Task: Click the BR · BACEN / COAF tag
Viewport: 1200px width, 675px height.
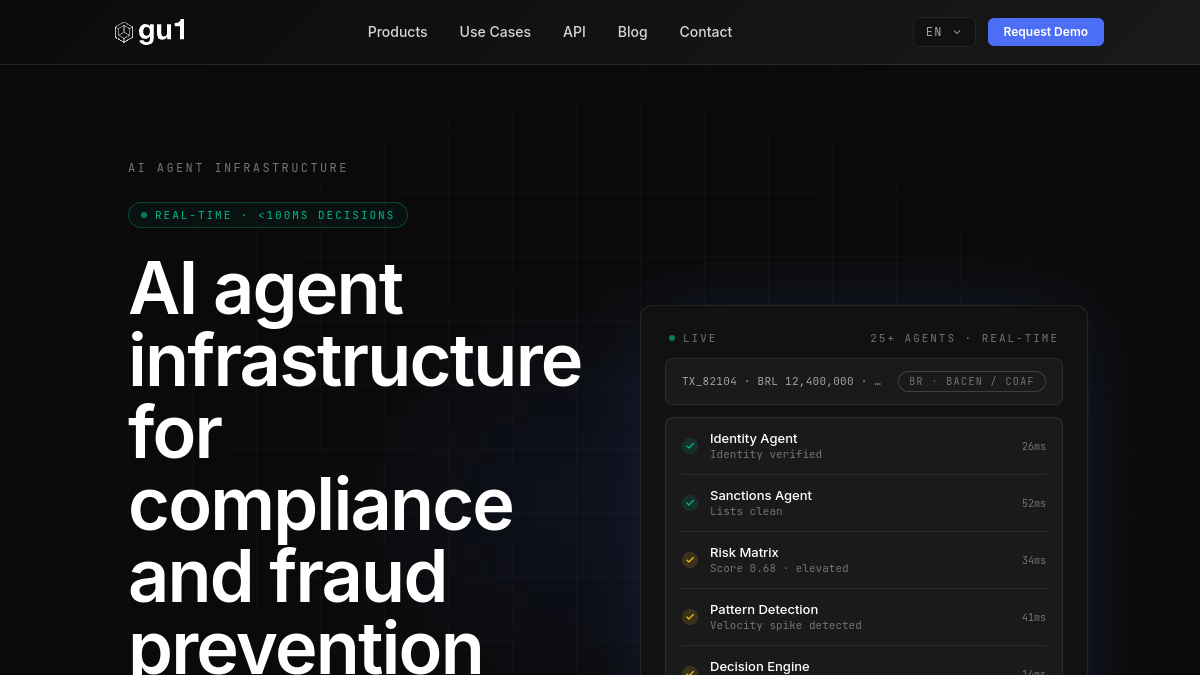Action: (x=972, y=382)
